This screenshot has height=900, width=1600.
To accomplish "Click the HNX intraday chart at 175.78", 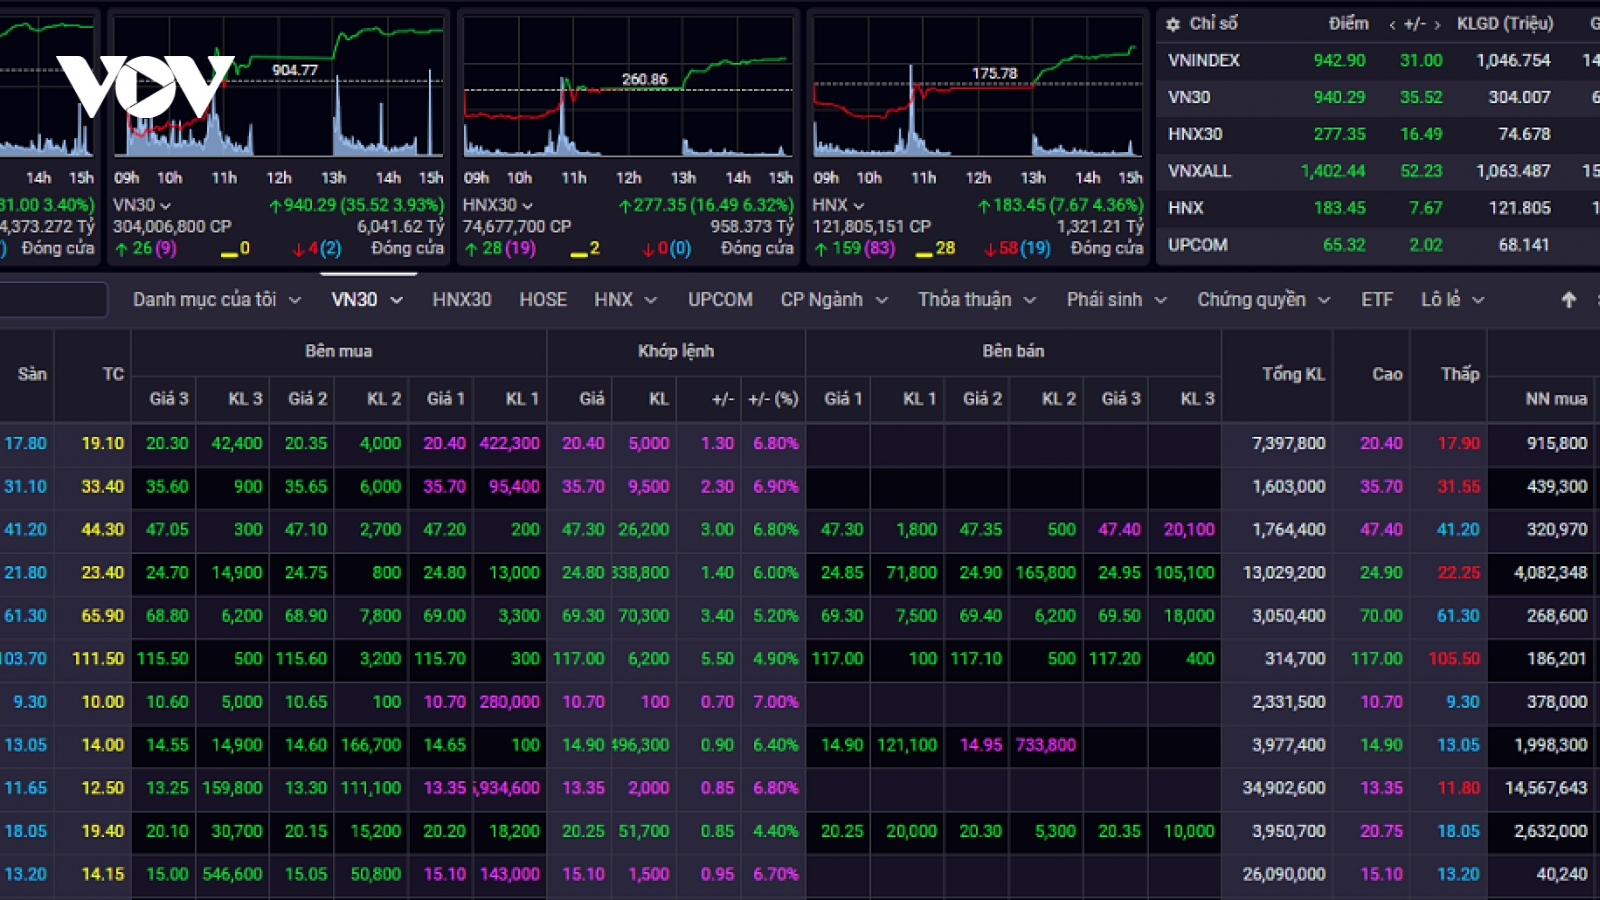I will [x=977, y=87].
